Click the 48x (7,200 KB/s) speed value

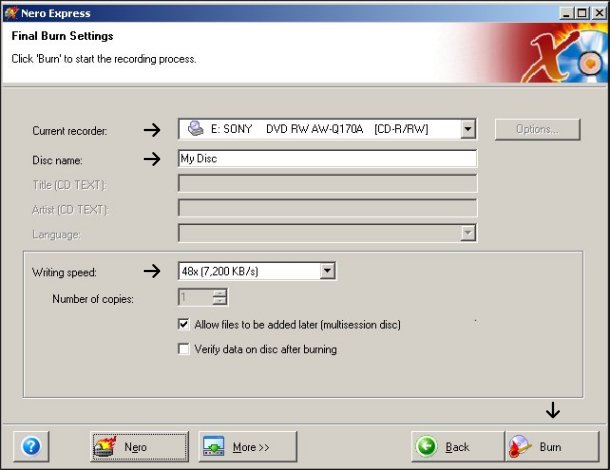click(220, 271)
